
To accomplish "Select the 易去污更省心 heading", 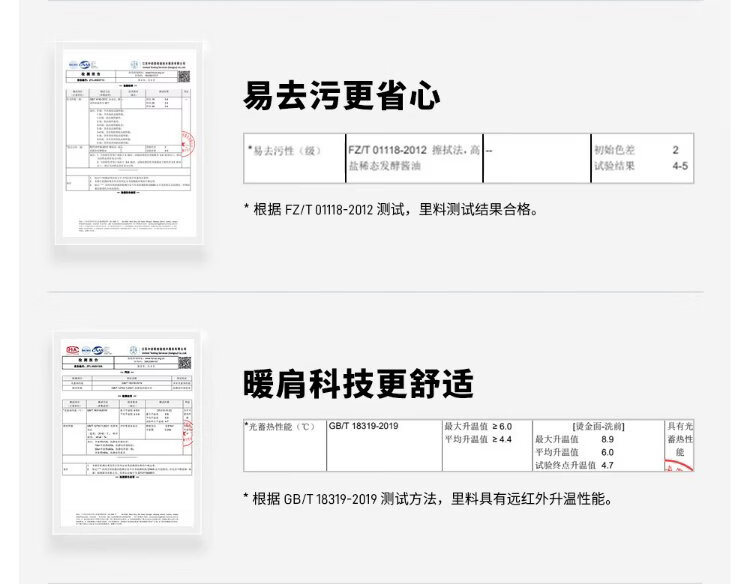I will click(342, 95).
